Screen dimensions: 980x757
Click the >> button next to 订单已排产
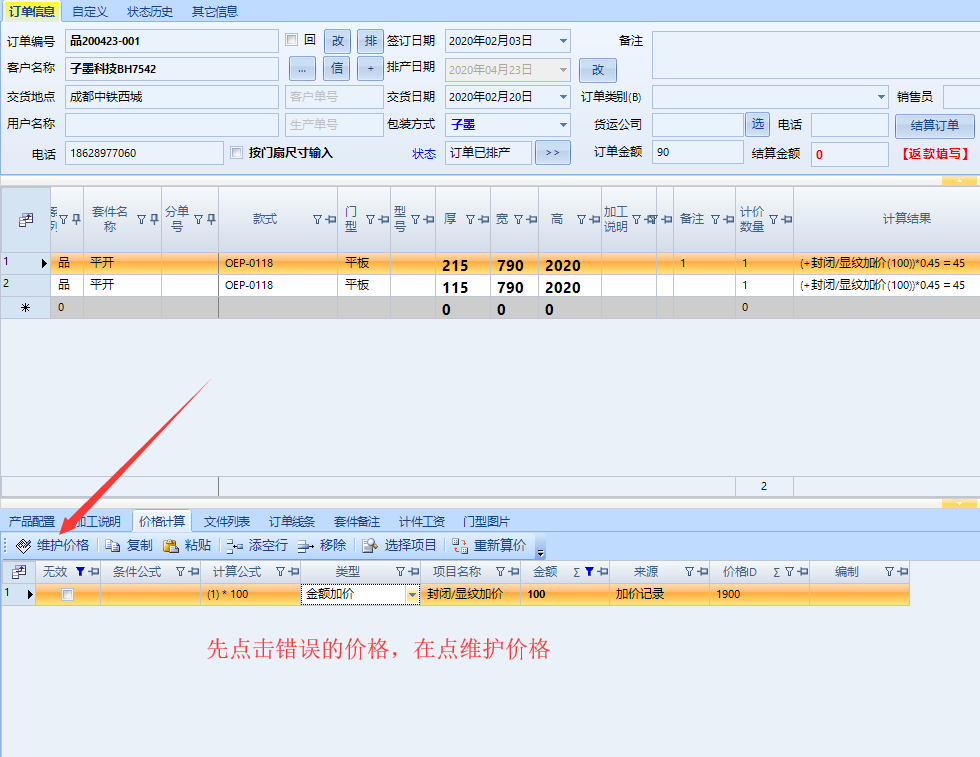(x=552, y=153)
